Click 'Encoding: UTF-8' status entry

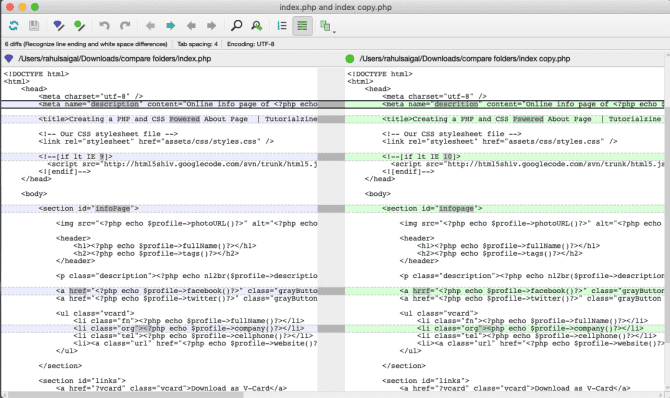(250, 44)
